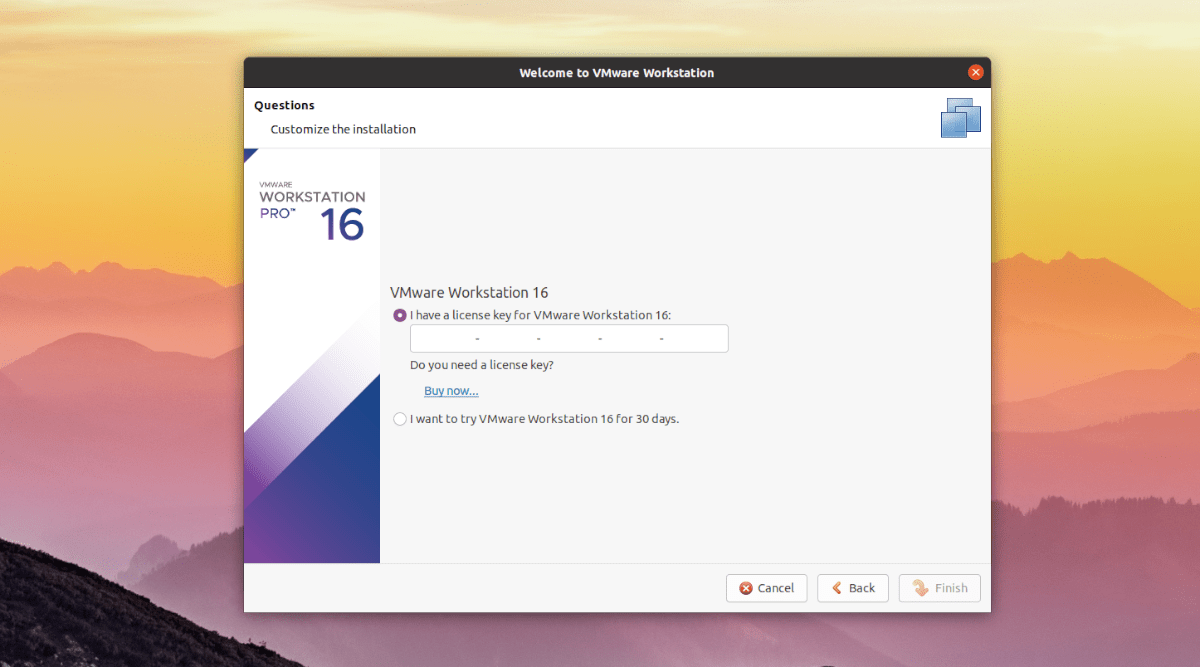Click the Finish button
Screen dimensions: 1200x667
[940, 588]
